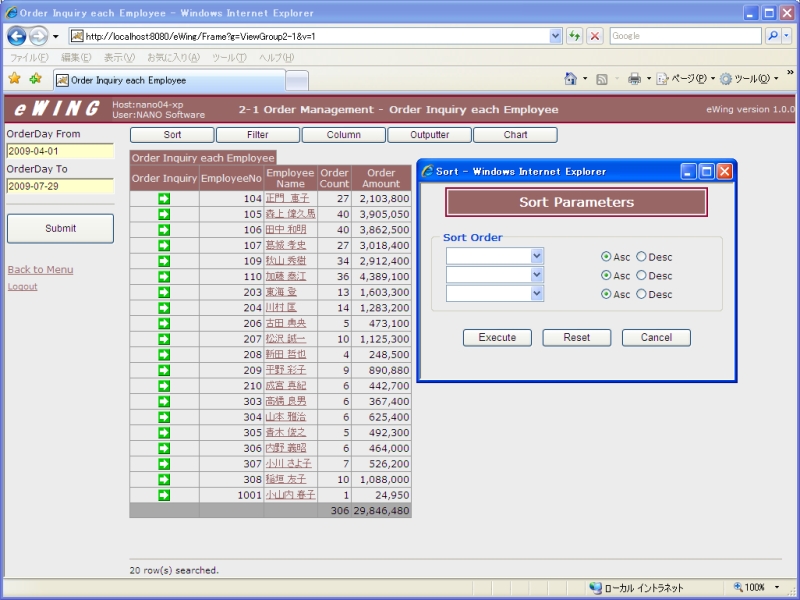The image size is (800, 600).
Task: Click the RSS feeds icon
Action: (x=602, y=79)
